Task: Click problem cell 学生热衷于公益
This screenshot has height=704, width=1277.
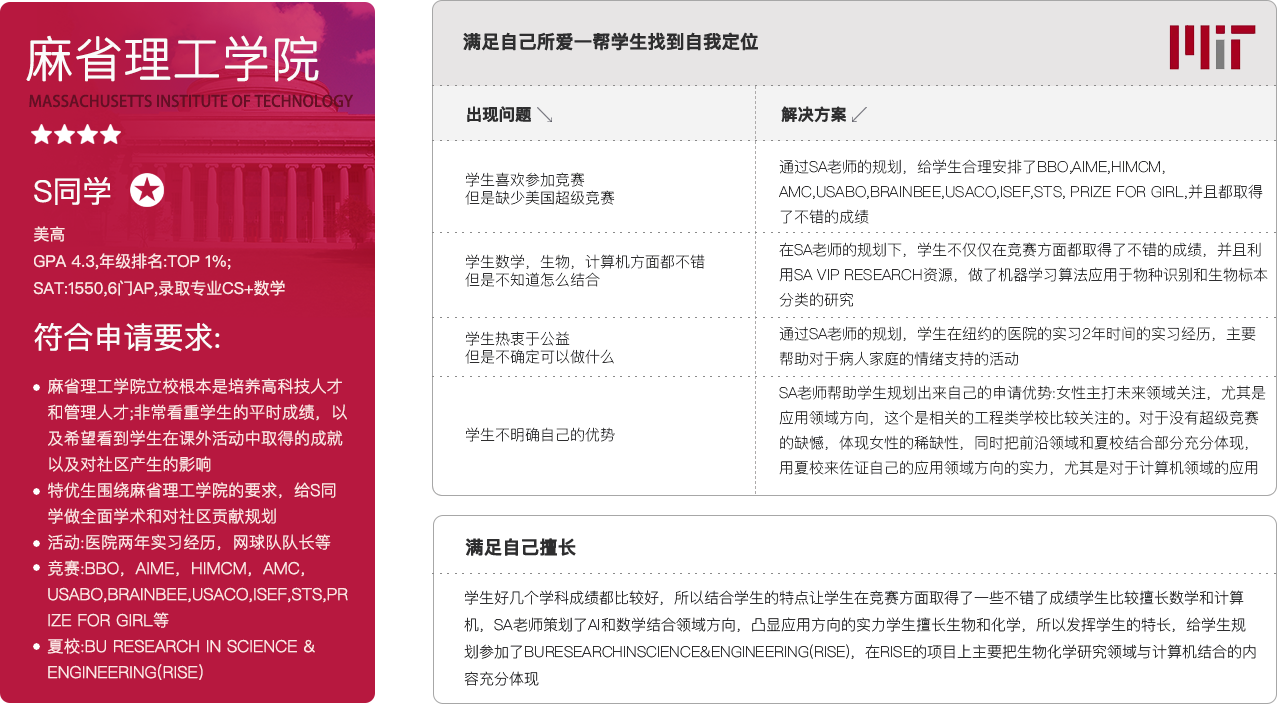Action: (540, 348)
